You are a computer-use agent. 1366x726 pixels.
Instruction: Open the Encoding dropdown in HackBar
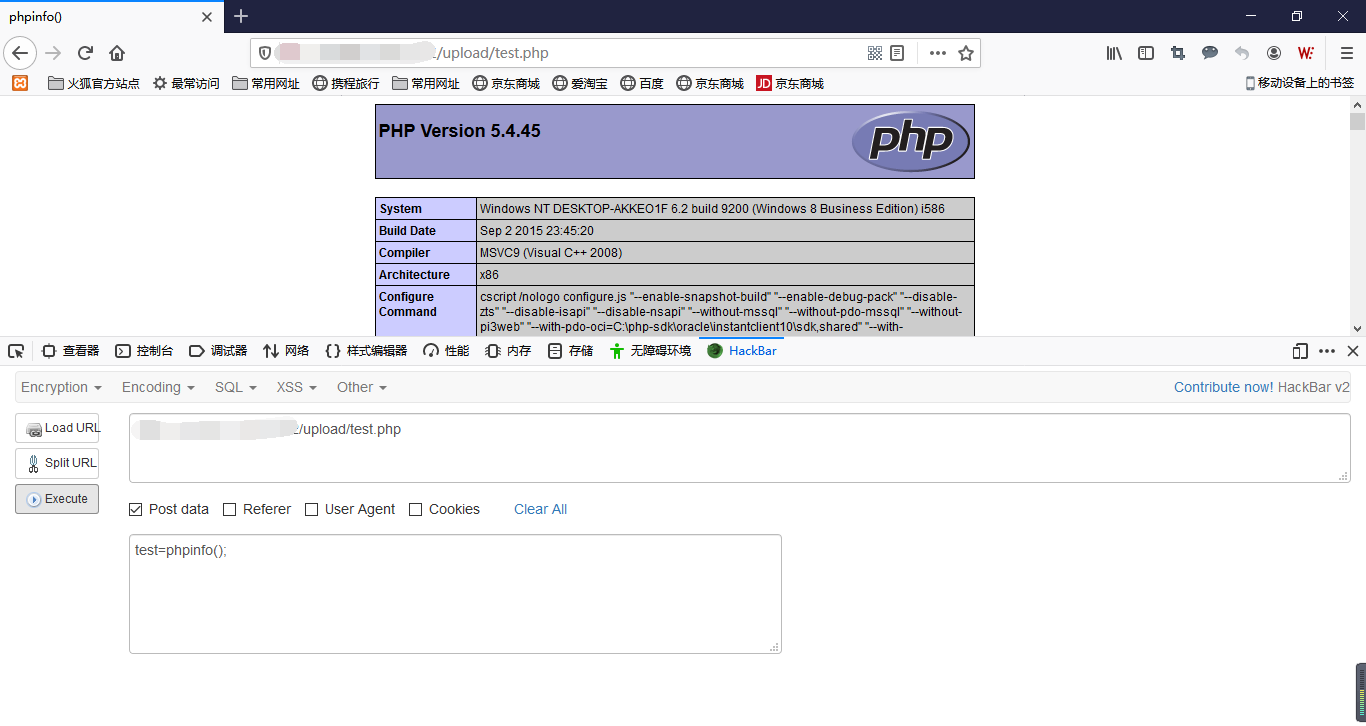coord(157,387)
